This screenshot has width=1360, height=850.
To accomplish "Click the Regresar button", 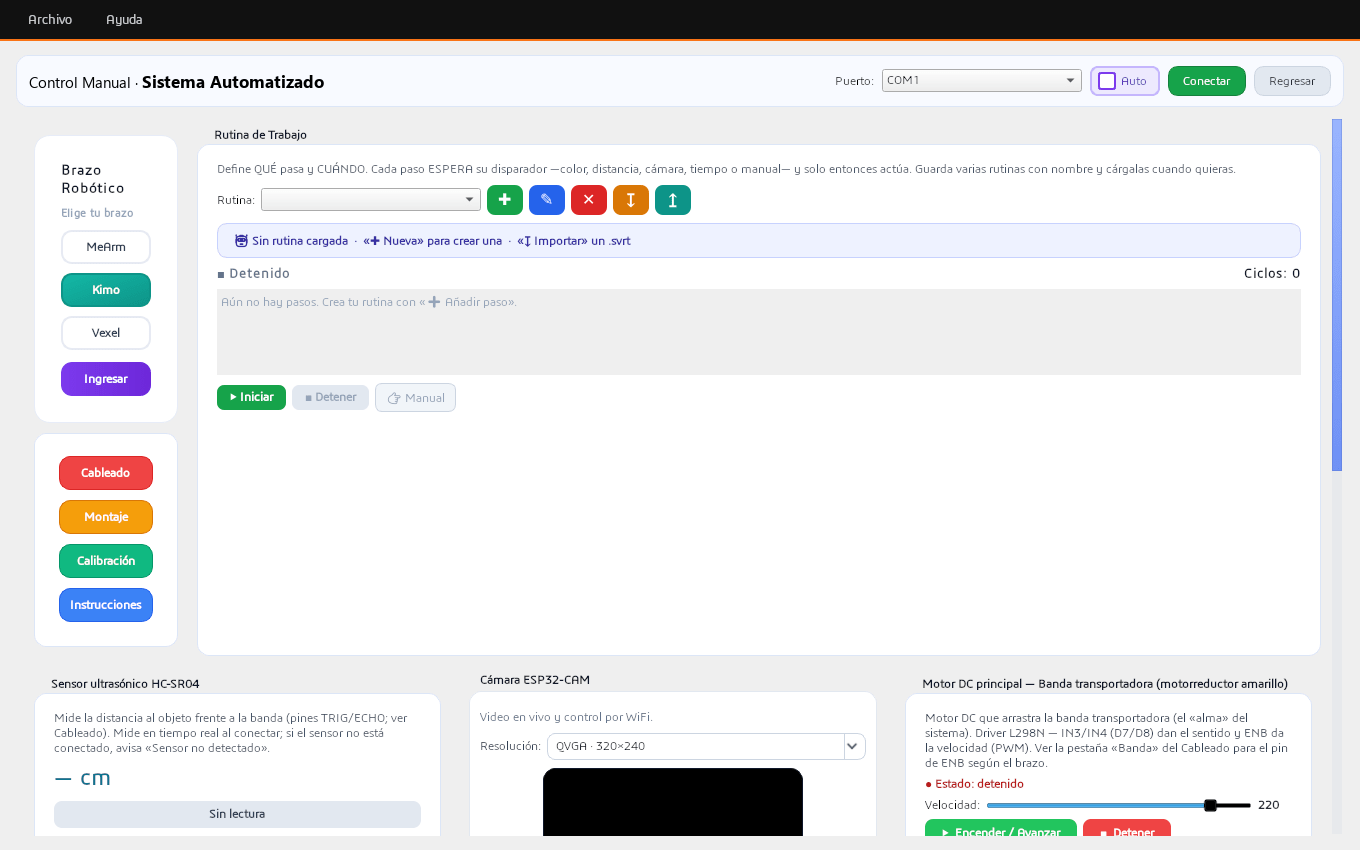I will click(1292, 81).
